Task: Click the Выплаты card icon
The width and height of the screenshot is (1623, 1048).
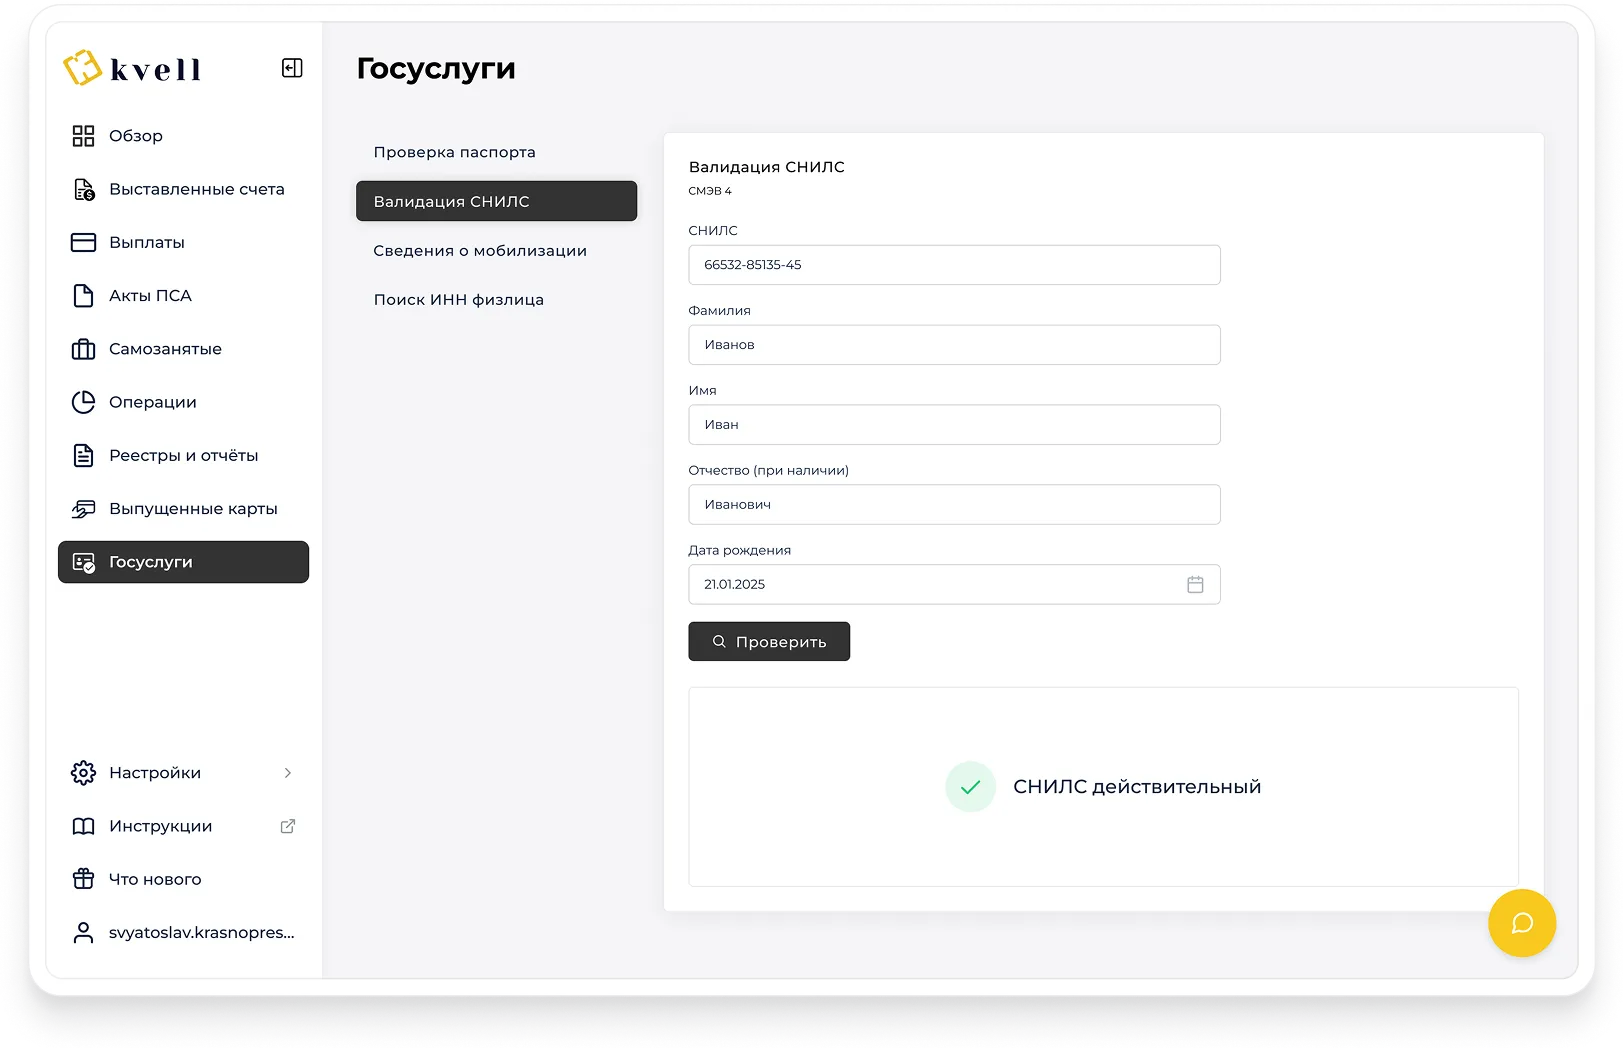Action: [84, 242]
